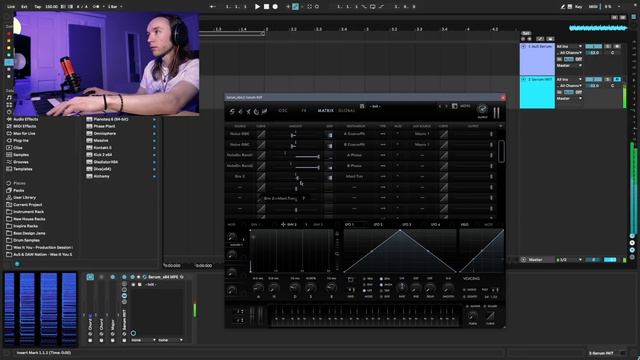Enable the MONO voicing checkbox
Image resolution: width=640 pixels, height=360 pixels.
pyautogui.click(x=464, y=290)
